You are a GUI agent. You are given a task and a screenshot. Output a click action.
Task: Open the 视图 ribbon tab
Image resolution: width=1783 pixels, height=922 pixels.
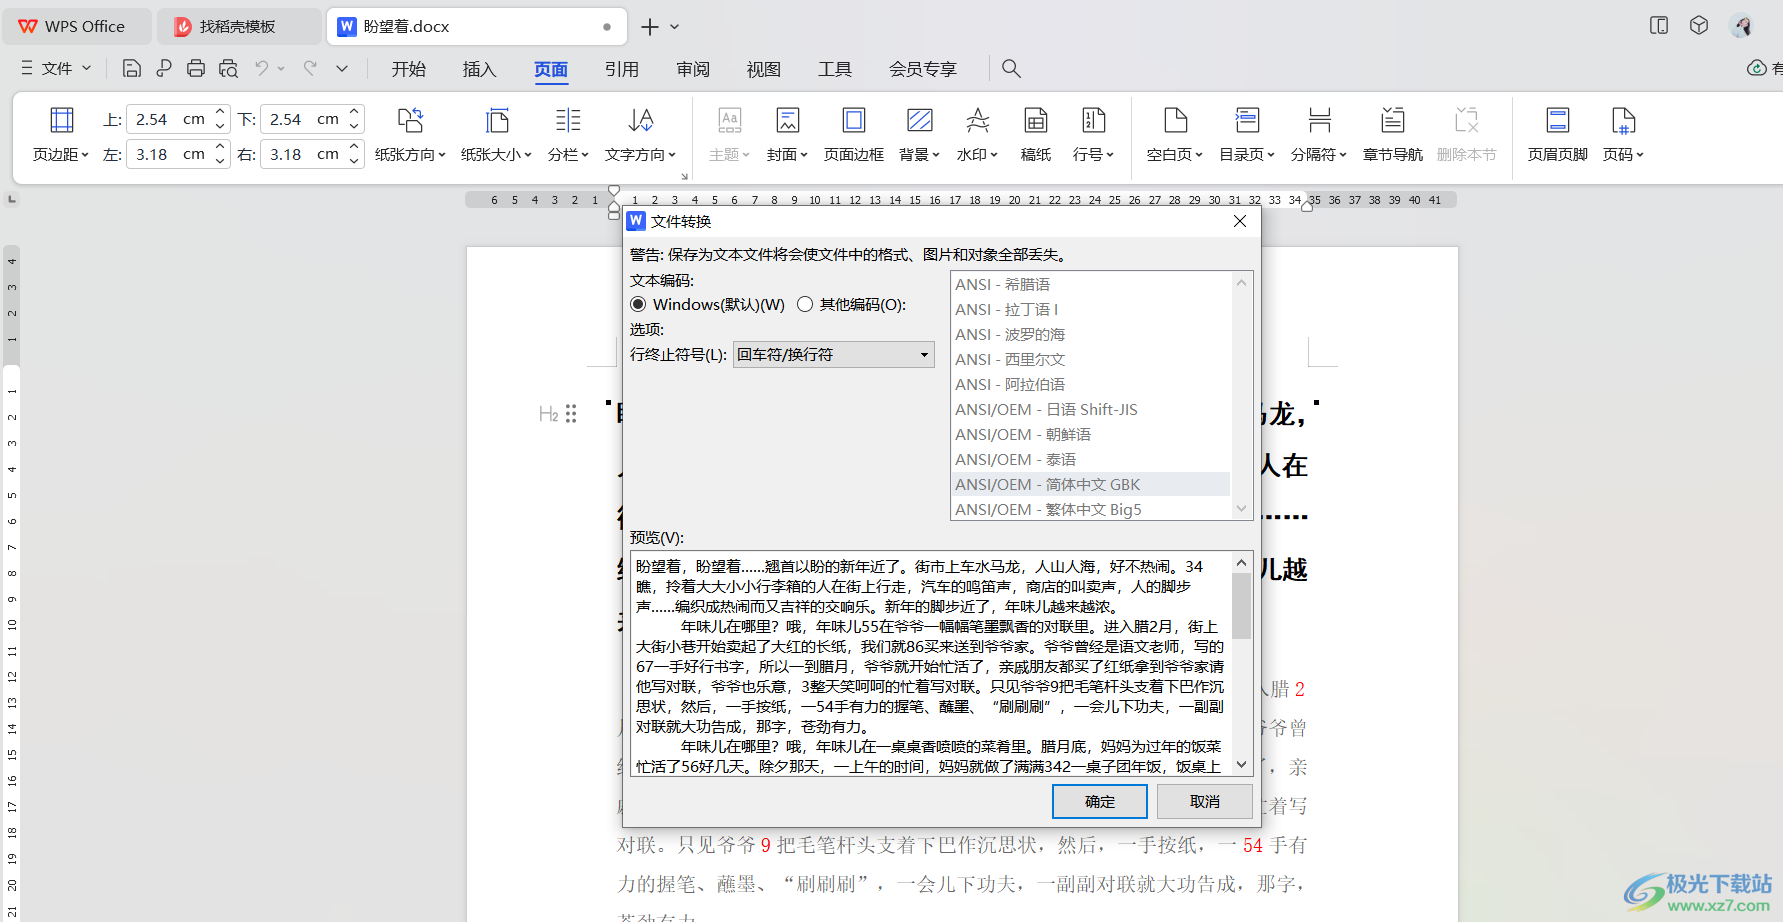click(x=764, y=69)
